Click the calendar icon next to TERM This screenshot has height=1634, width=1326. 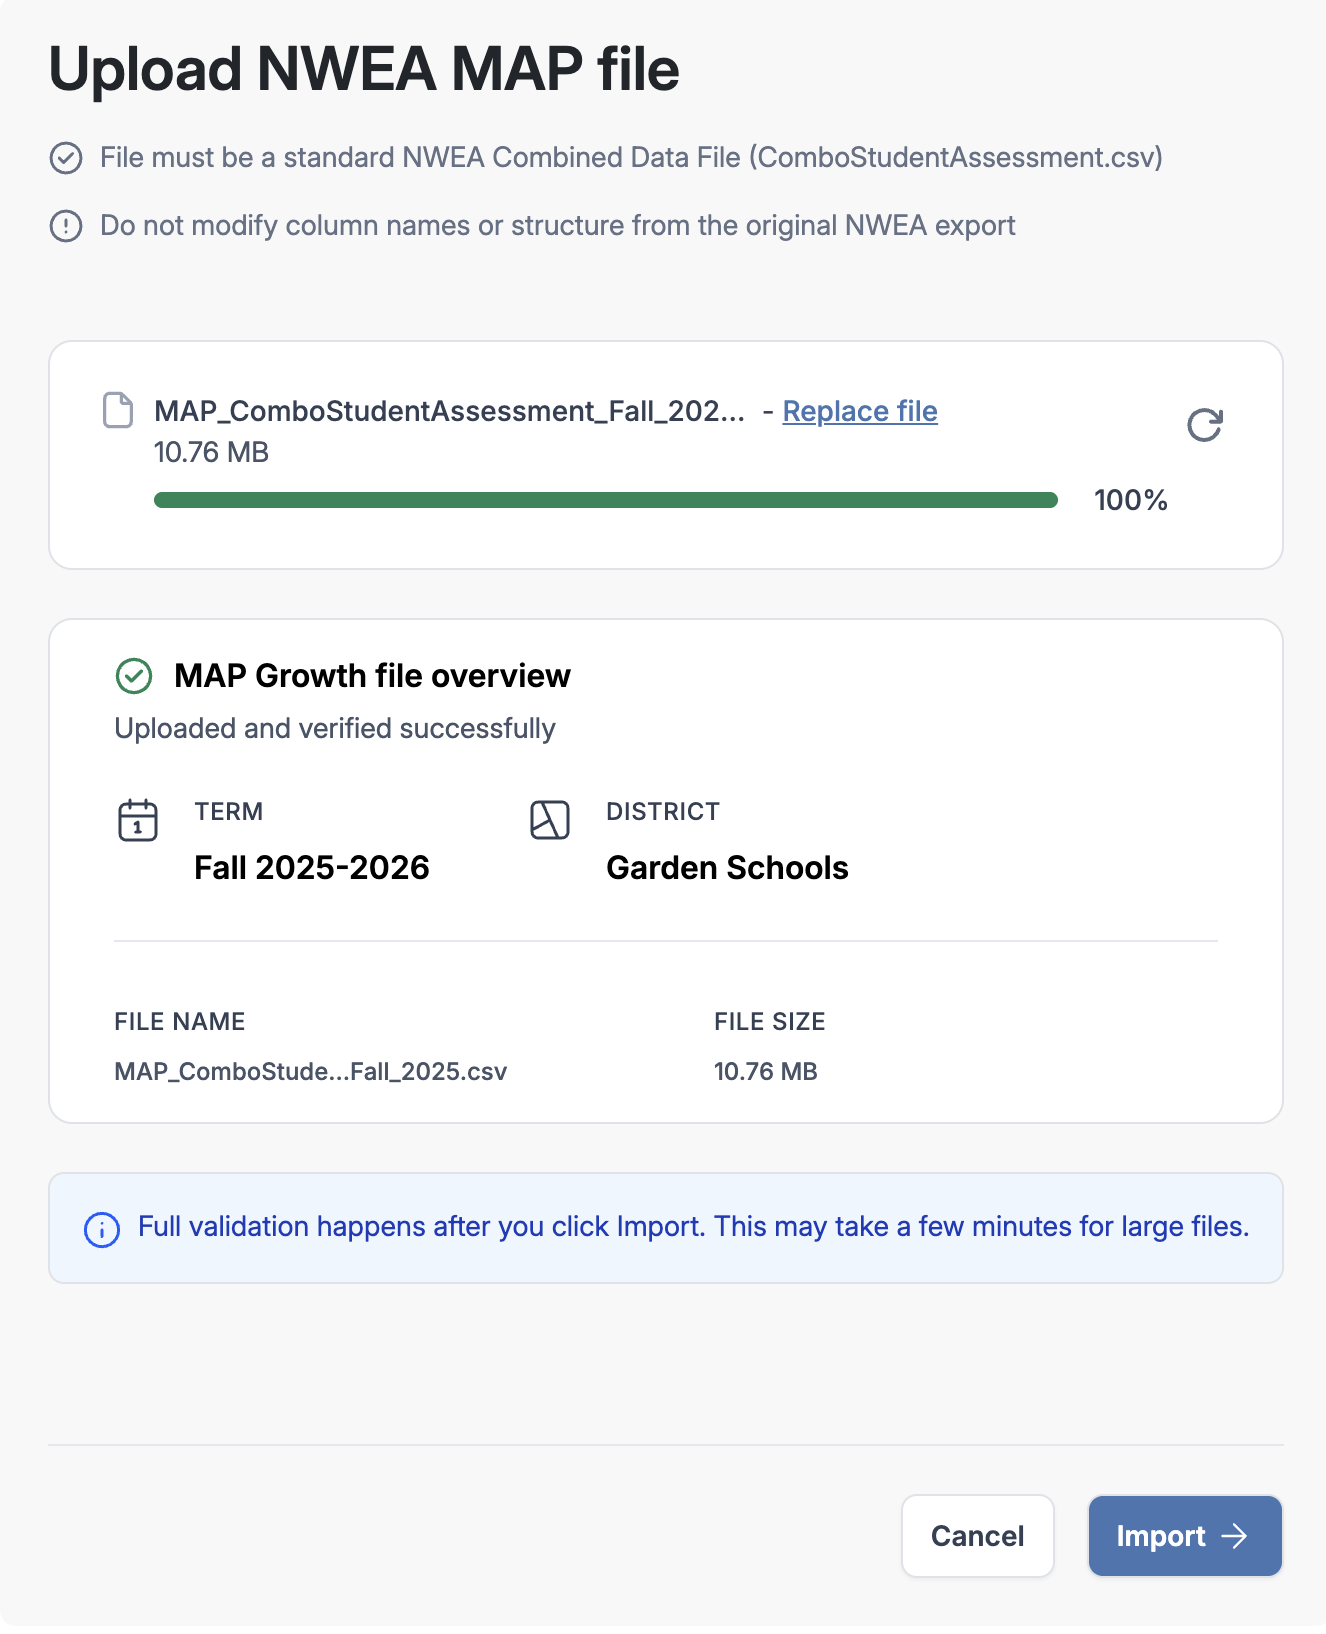point(138,820)
